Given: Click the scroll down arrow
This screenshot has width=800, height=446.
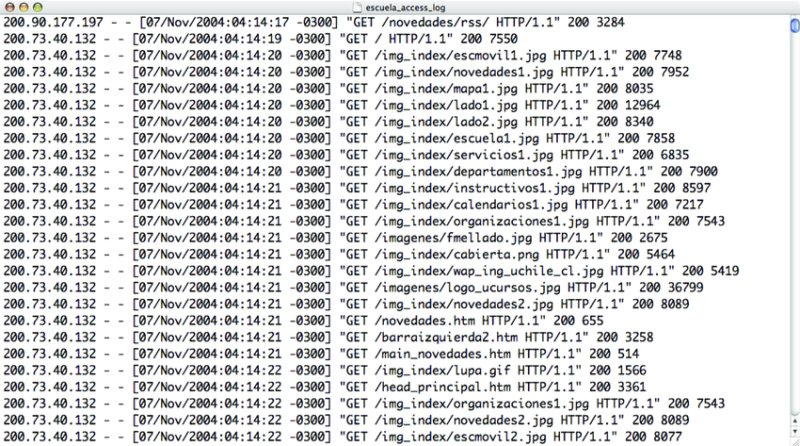Looking at the screenshot, I should tap(795, 432).
